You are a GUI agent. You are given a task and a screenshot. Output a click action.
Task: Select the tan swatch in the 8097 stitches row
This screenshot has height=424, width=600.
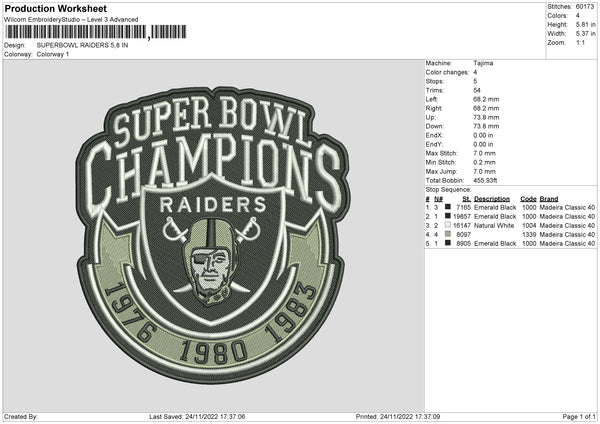(448, 234)
